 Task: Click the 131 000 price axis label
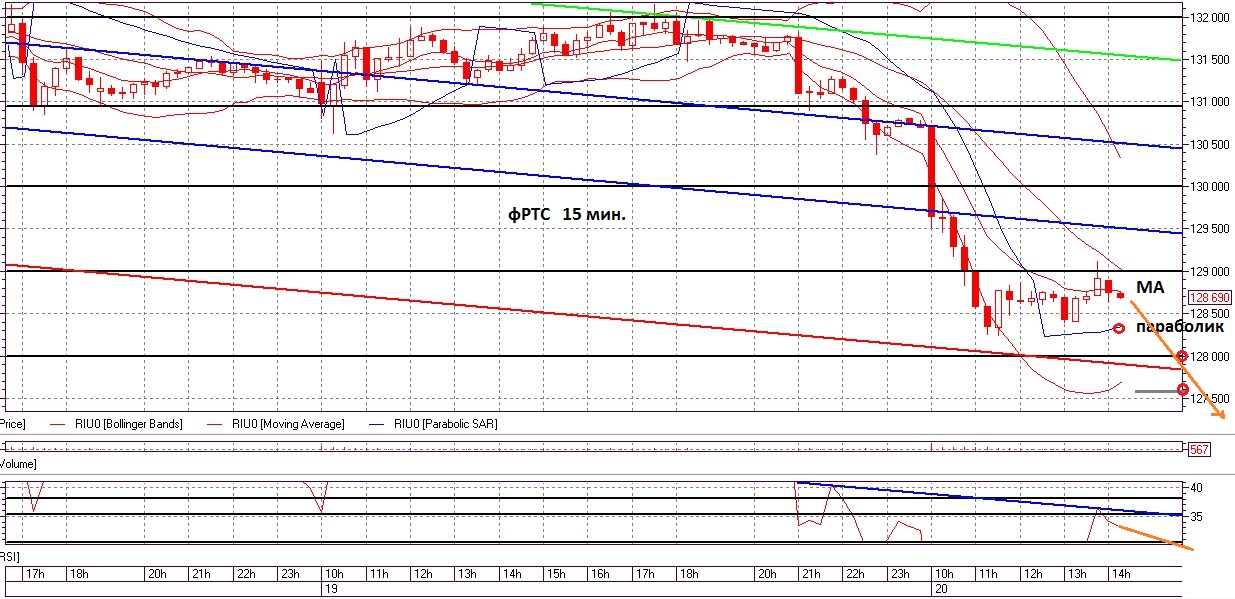[1211, 102]
